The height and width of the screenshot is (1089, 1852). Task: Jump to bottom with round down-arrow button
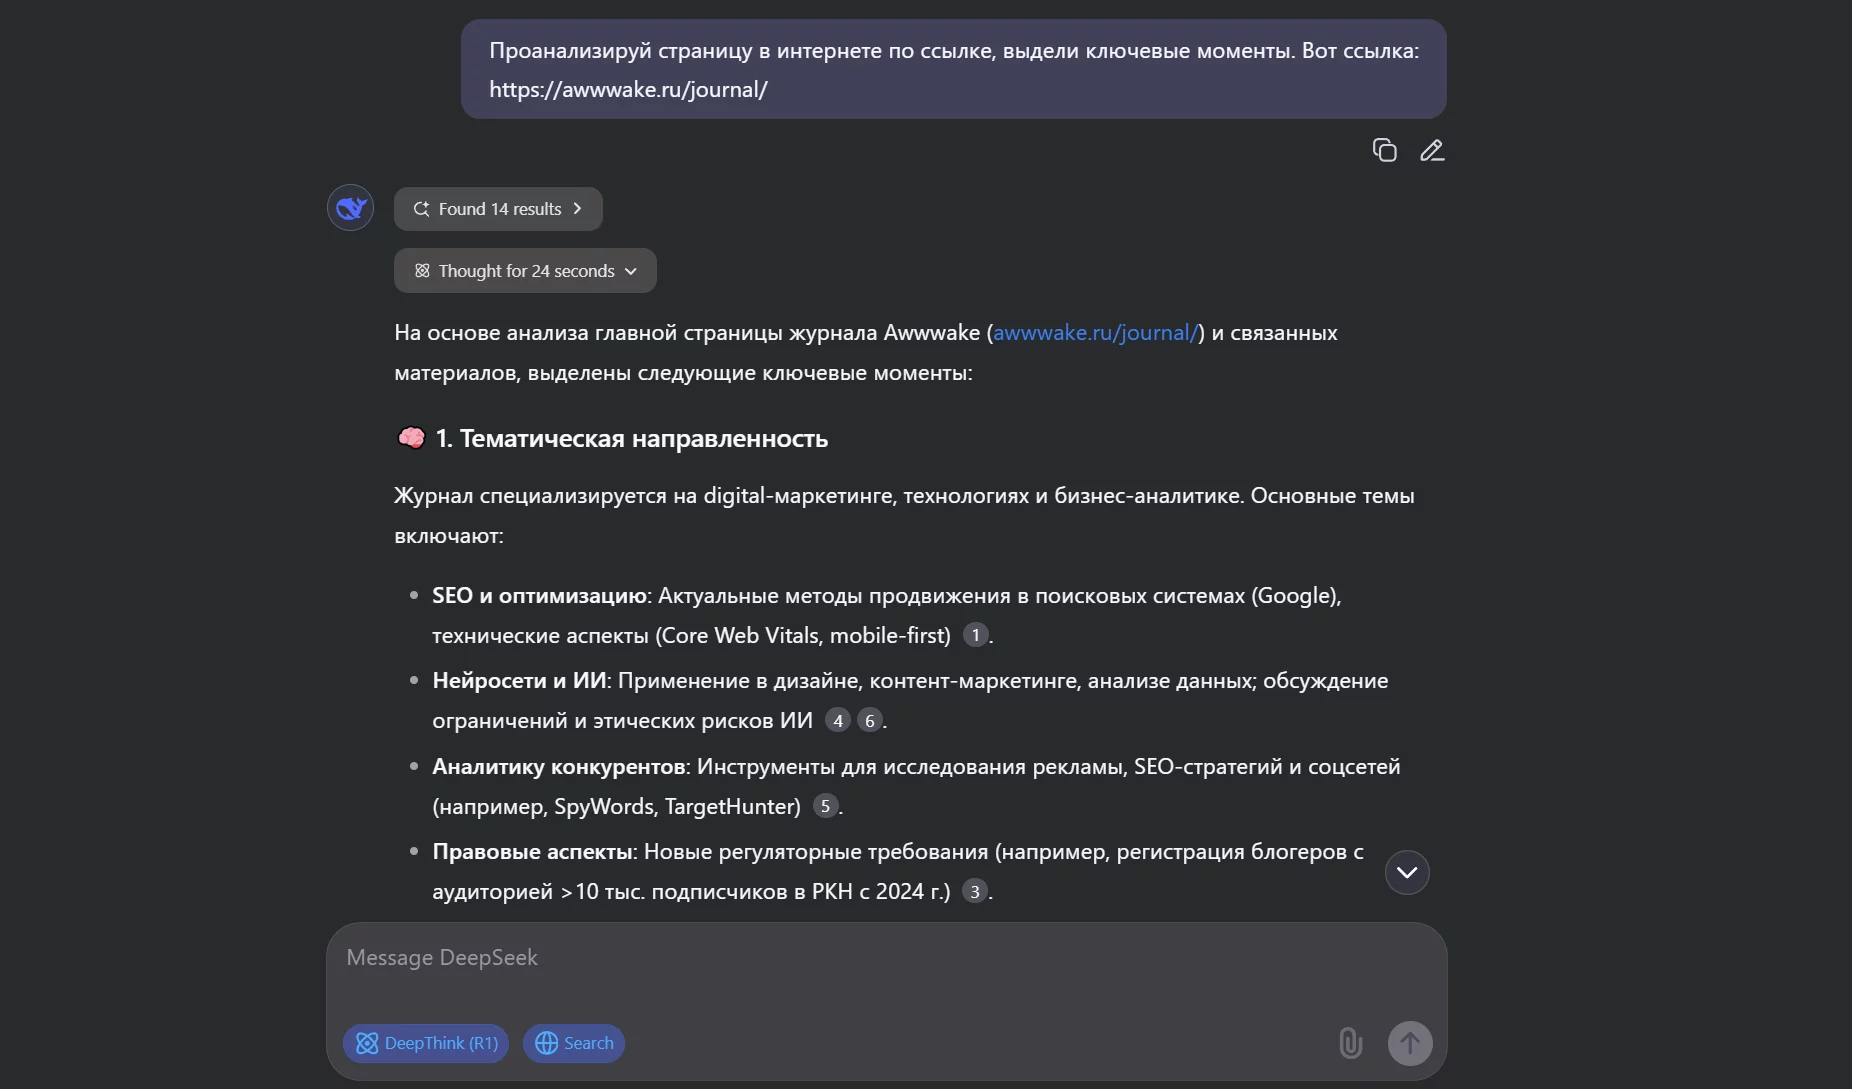pyautogui.click(x=1407, y=872)
